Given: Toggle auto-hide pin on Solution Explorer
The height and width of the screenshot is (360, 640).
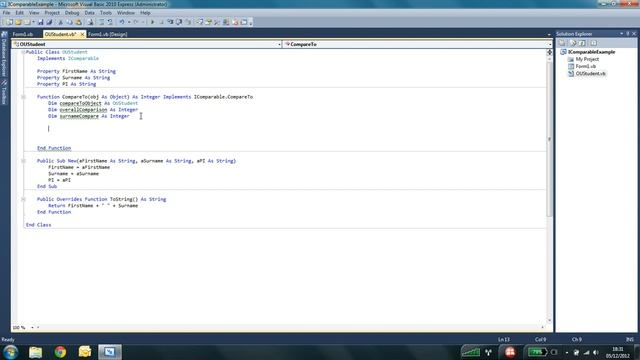Looking at the screenshot, I should [x=628, y=34].
